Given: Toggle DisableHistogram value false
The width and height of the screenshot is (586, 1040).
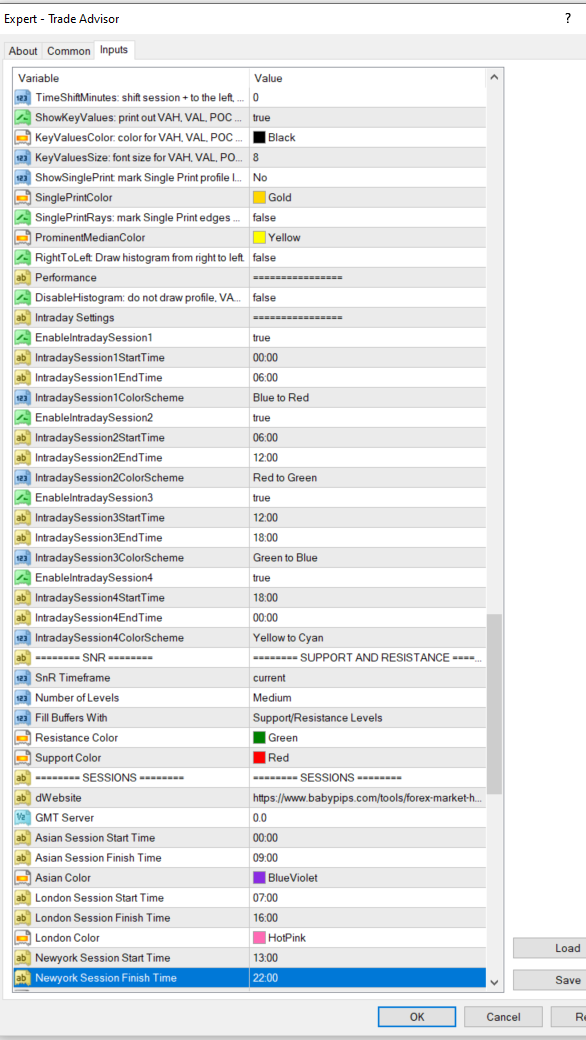Looking at the screenshot, I should [367, 297].
